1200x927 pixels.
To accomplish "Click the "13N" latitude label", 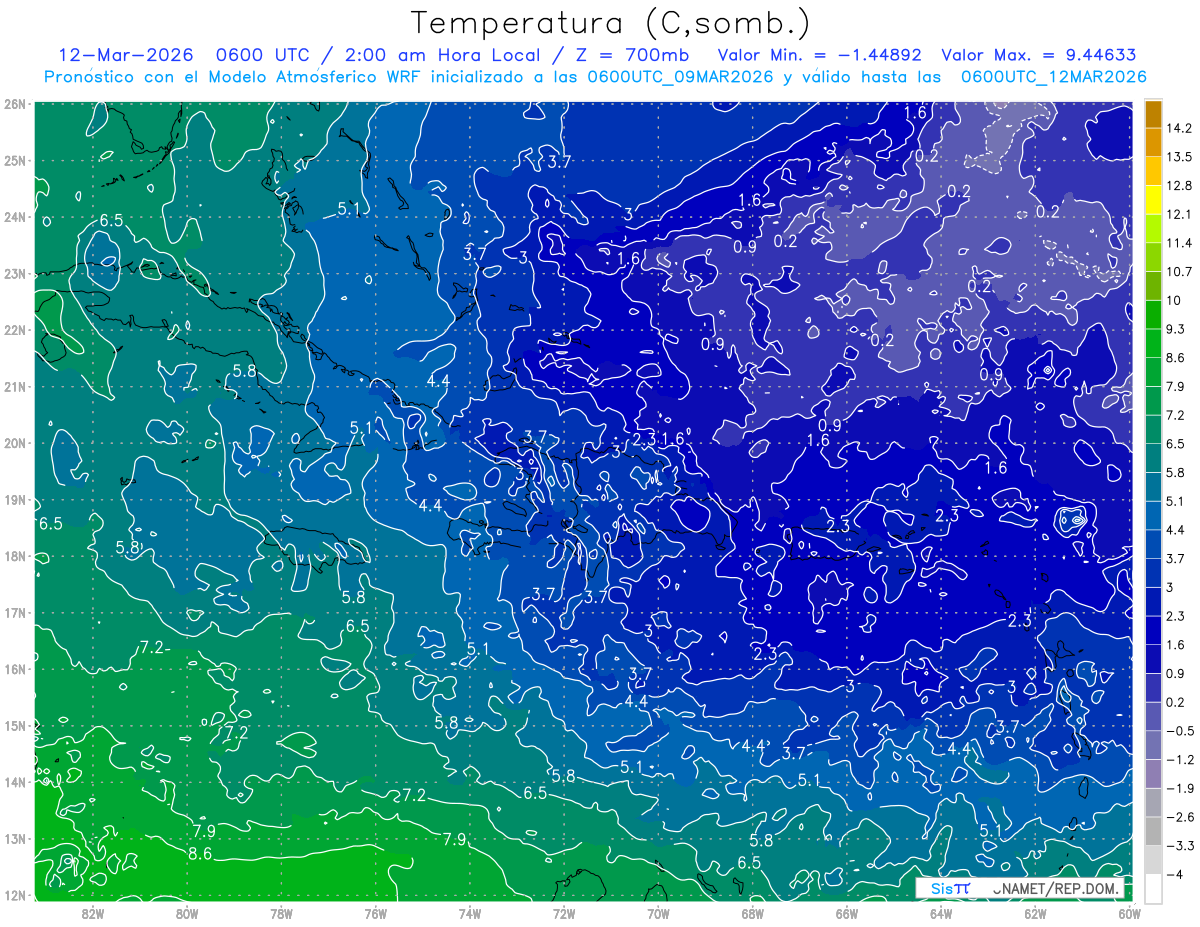I will point(15,839).
